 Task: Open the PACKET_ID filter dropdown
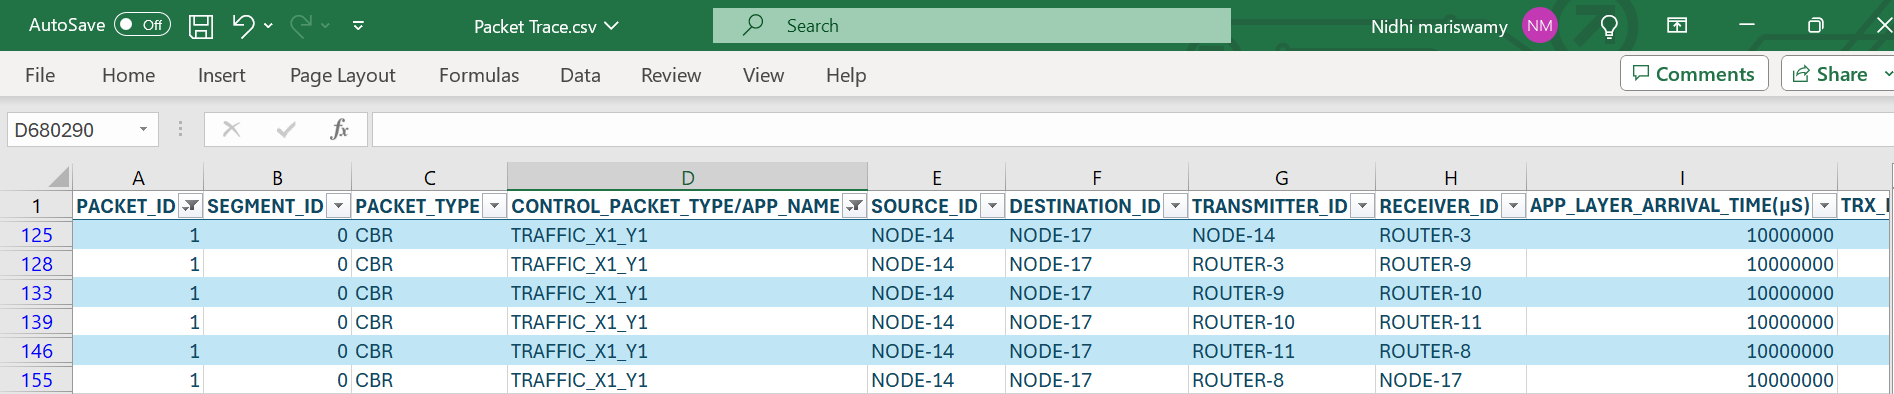tap(189, 206)
